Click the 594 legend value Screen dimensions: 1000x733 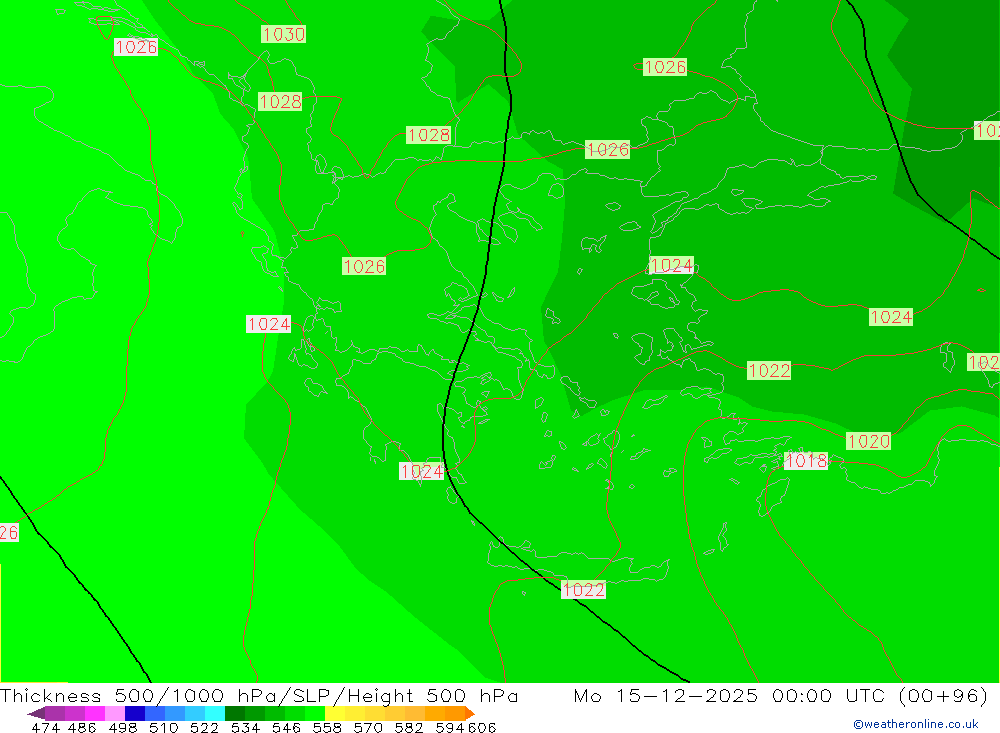tap(450, 728)
